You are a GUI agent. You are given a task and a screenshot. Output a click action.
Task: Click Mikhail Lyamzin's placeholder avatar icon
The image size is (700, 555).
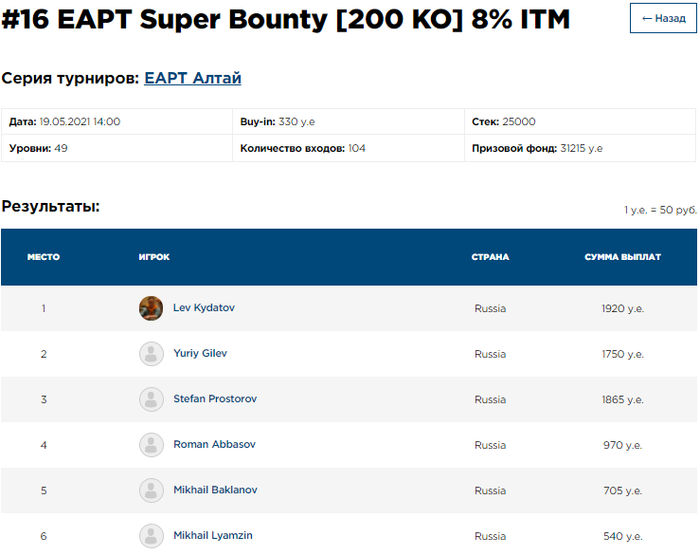[x=151, y=536]
